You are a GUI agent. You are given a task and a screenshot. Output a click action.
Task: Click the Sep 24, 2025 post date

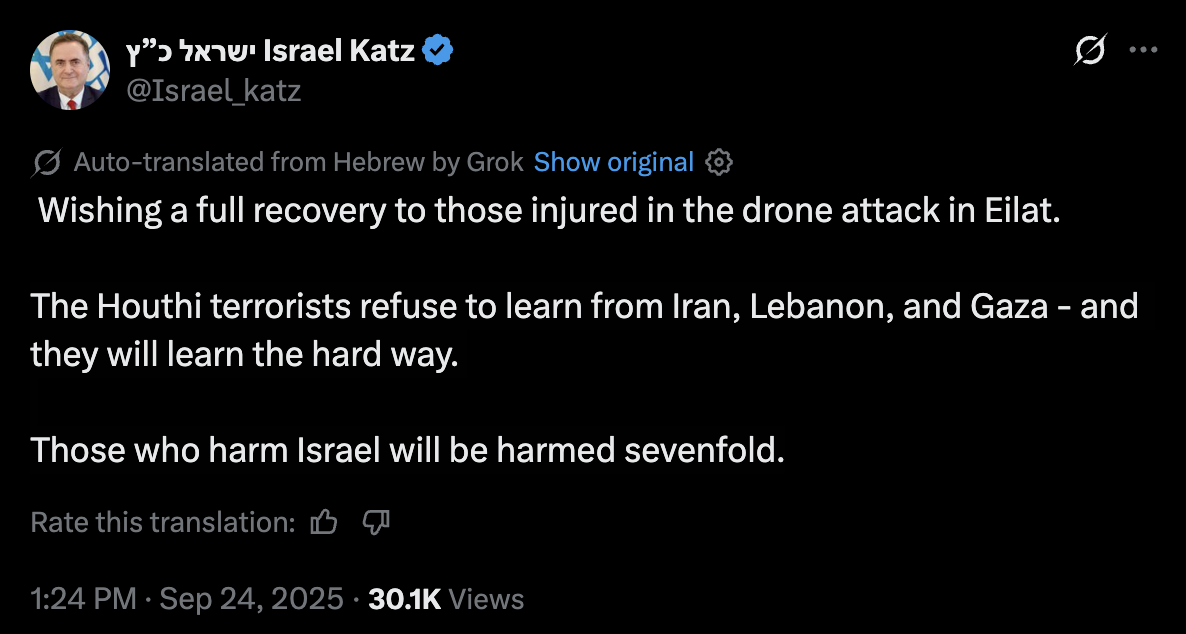[x=251, y=599]
